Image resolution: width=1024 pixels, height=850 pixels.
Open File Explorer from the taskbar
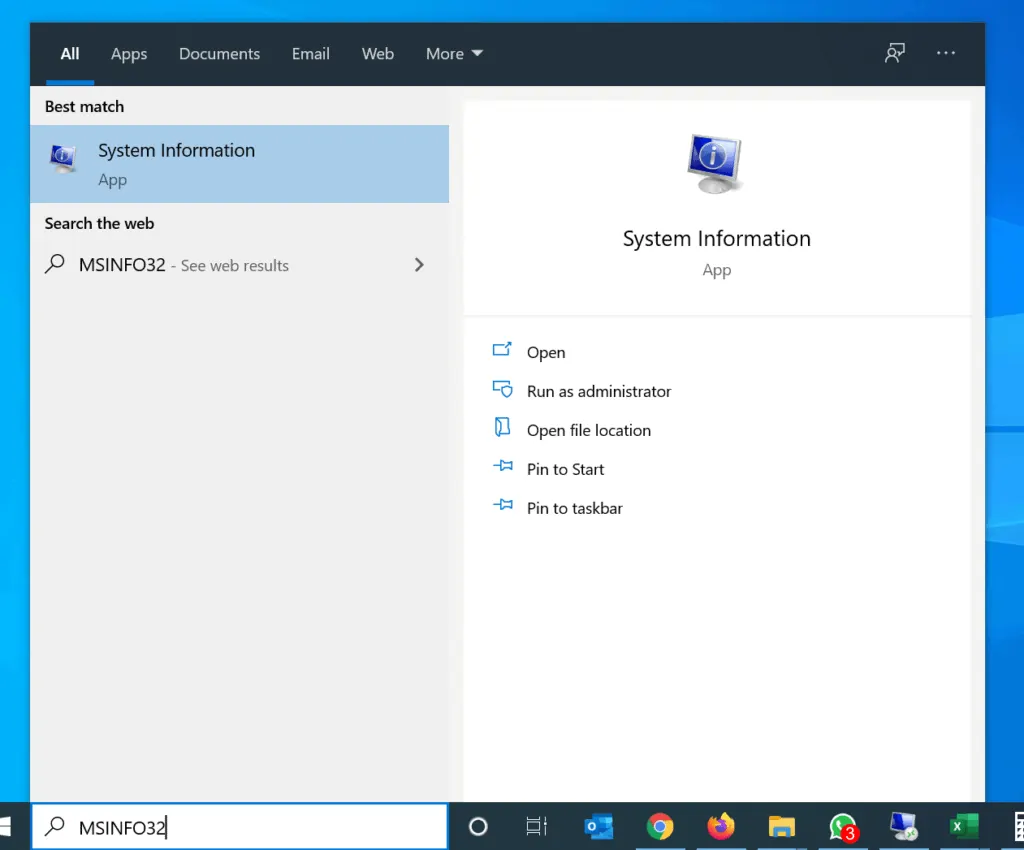[781, 827]
